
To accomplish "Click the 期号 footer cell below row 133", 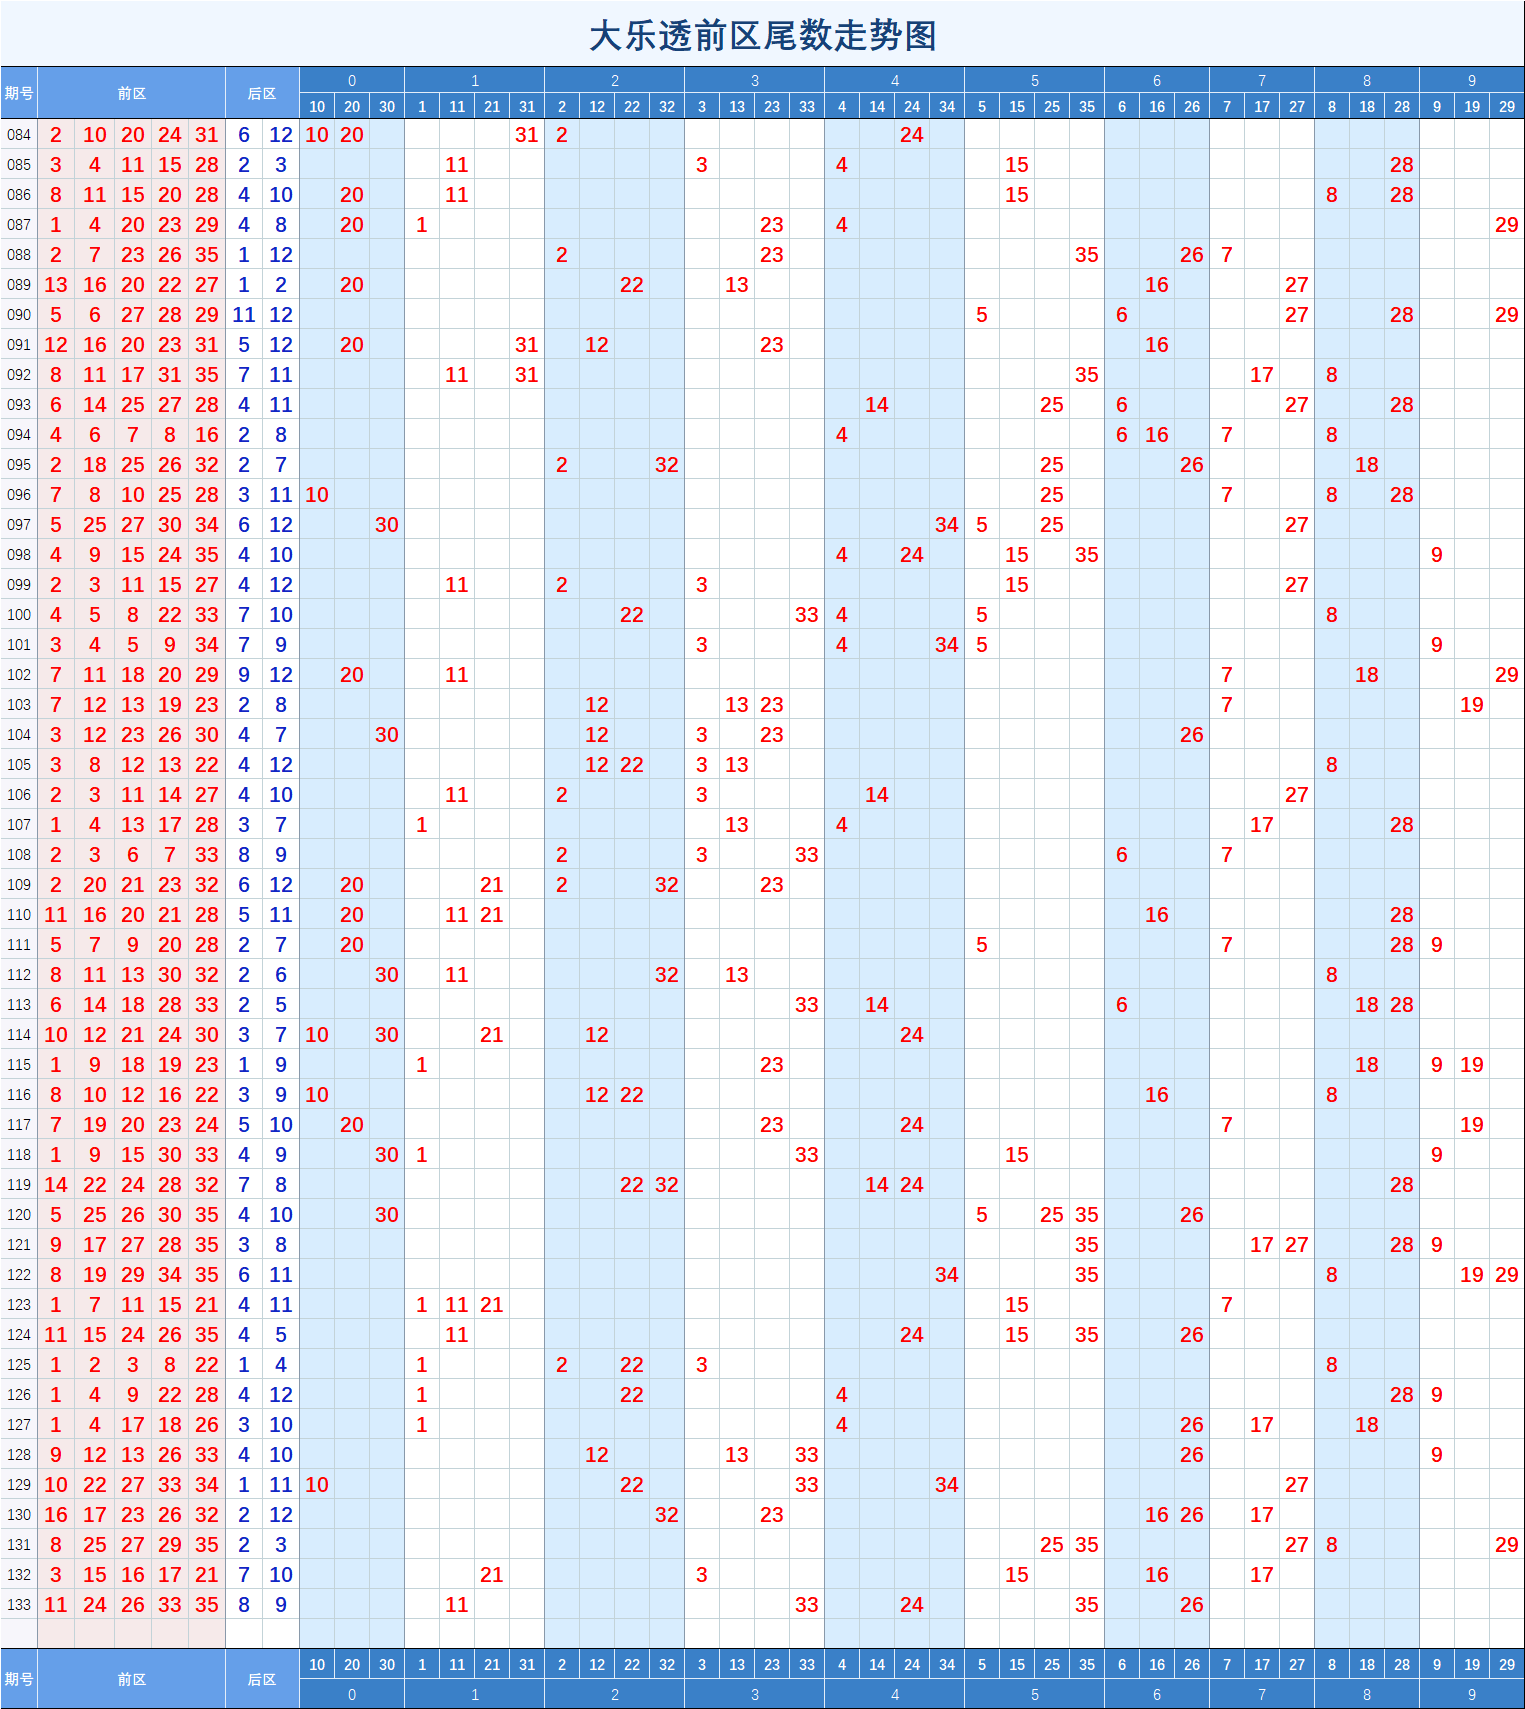I will point(19,1679).
